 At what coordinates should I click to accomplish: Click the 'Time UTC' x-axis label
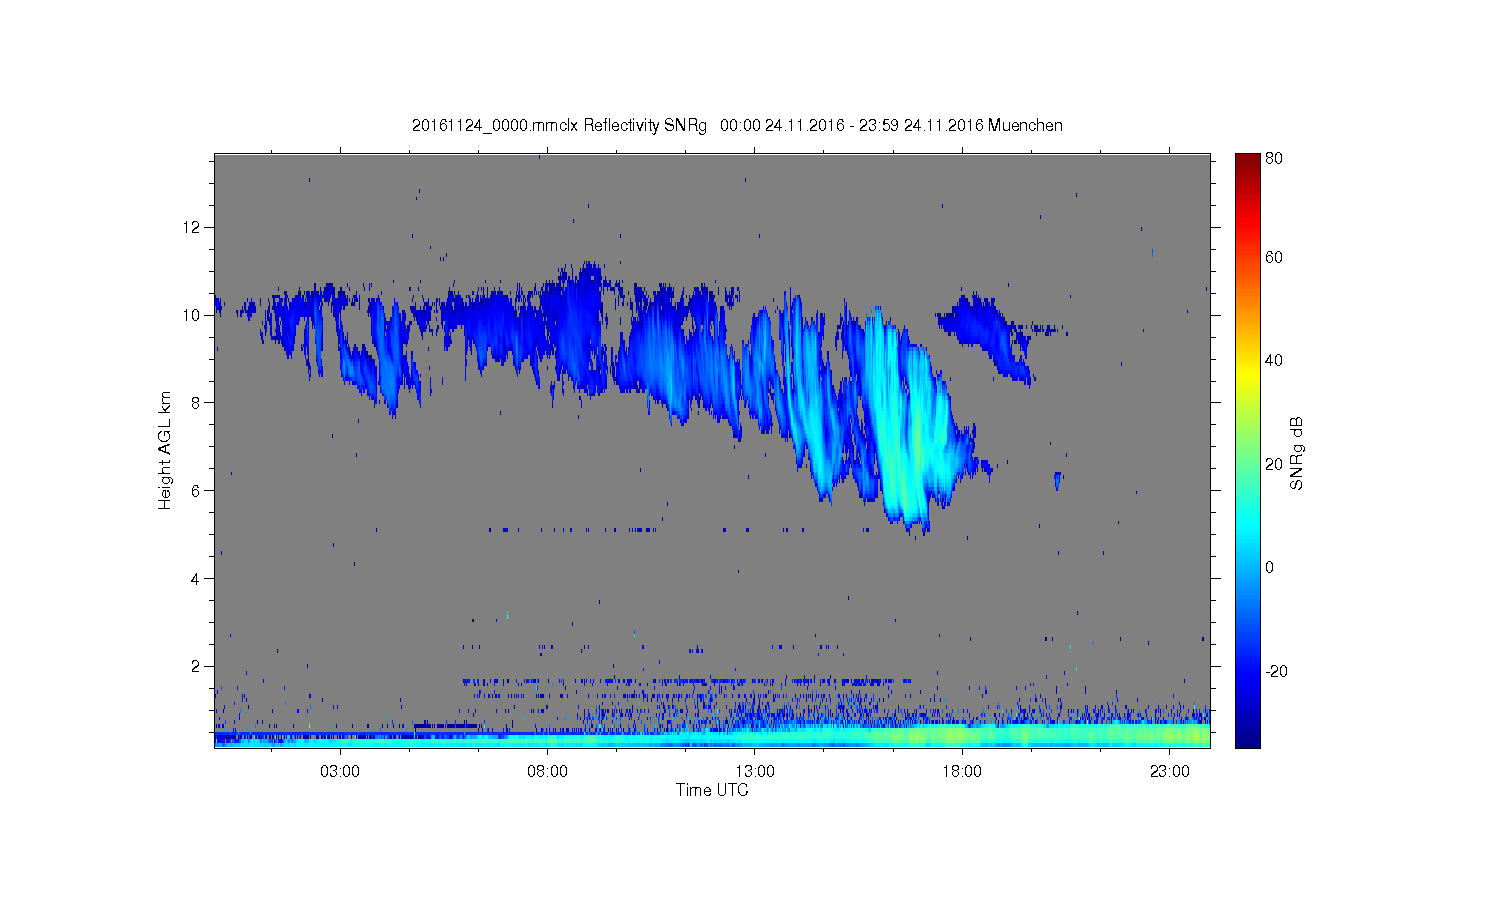712,790
